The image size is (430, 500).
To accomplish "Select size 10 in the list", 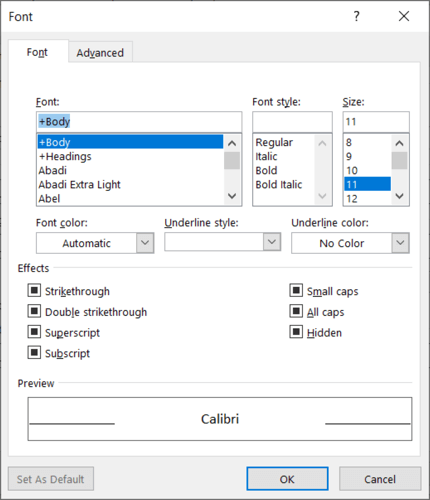I will tap(367, 170).
